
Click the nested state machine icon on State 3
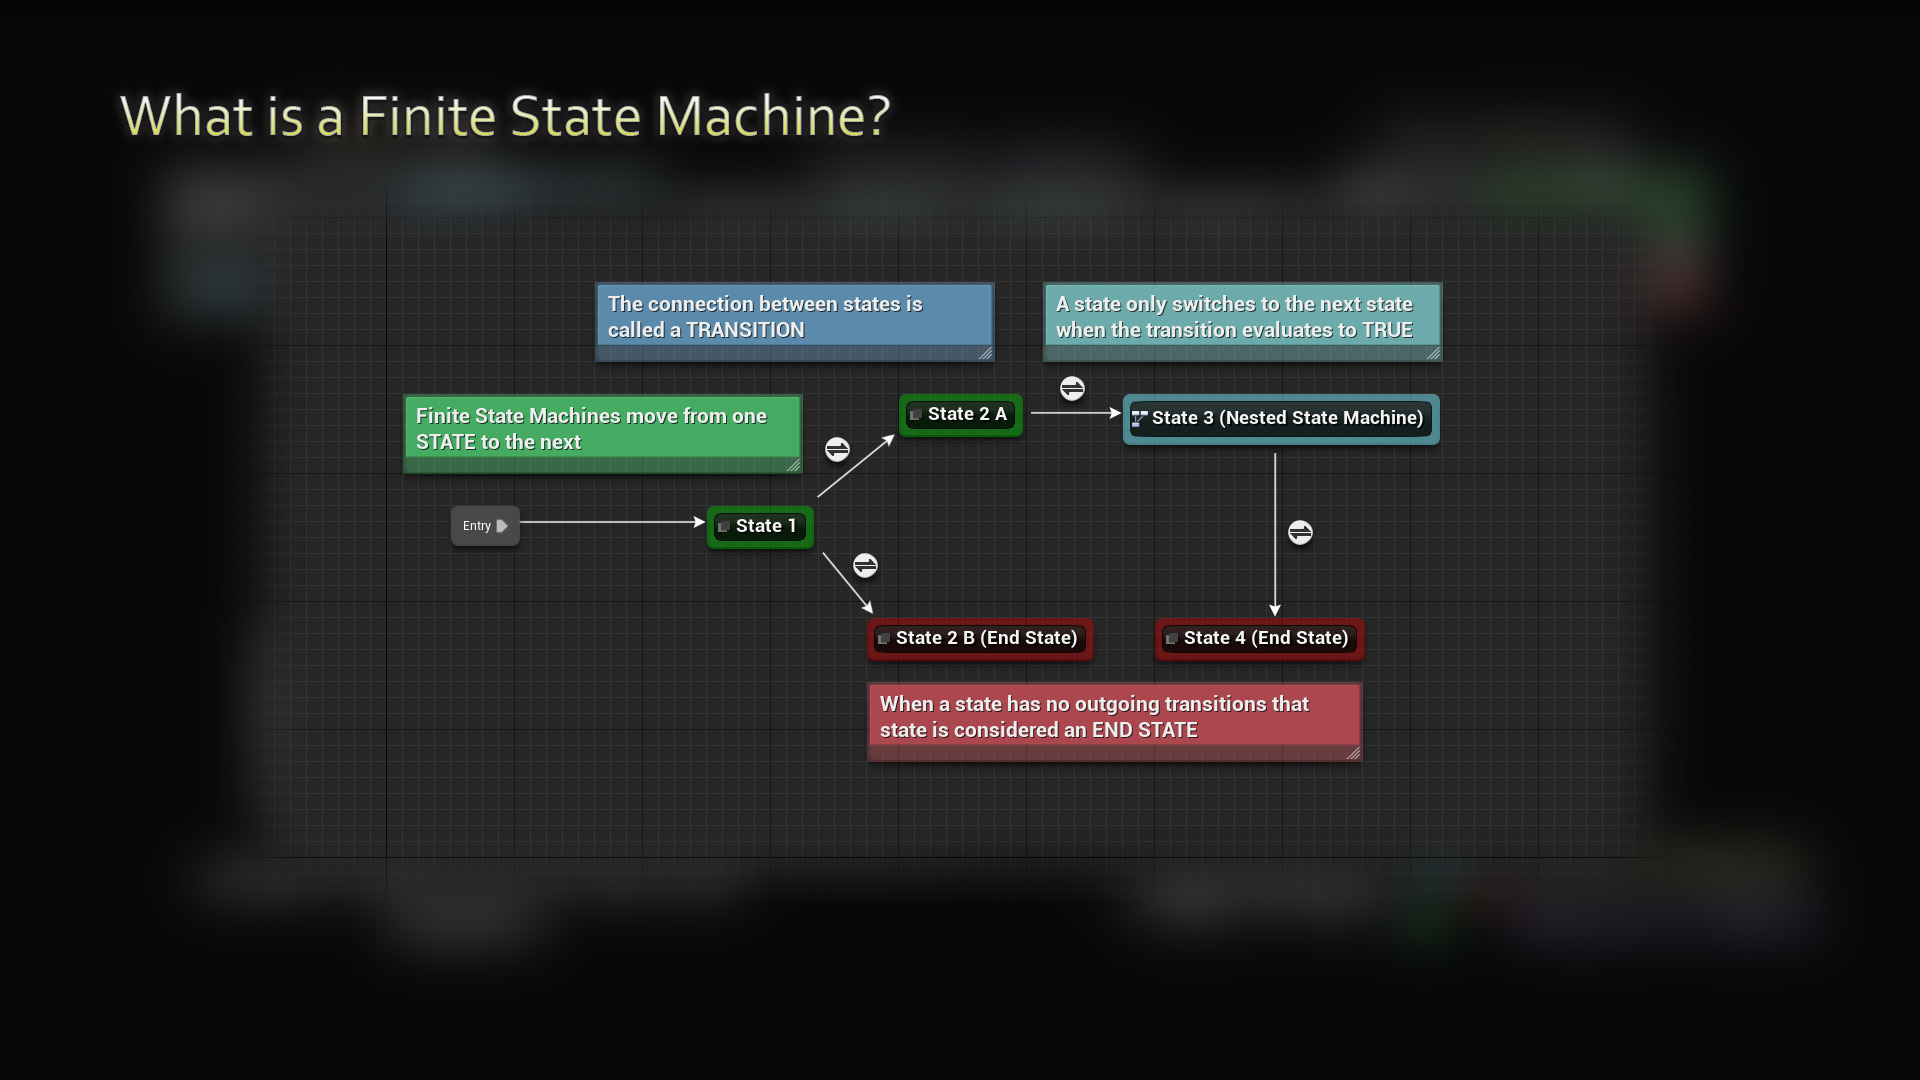point(1139,419)
